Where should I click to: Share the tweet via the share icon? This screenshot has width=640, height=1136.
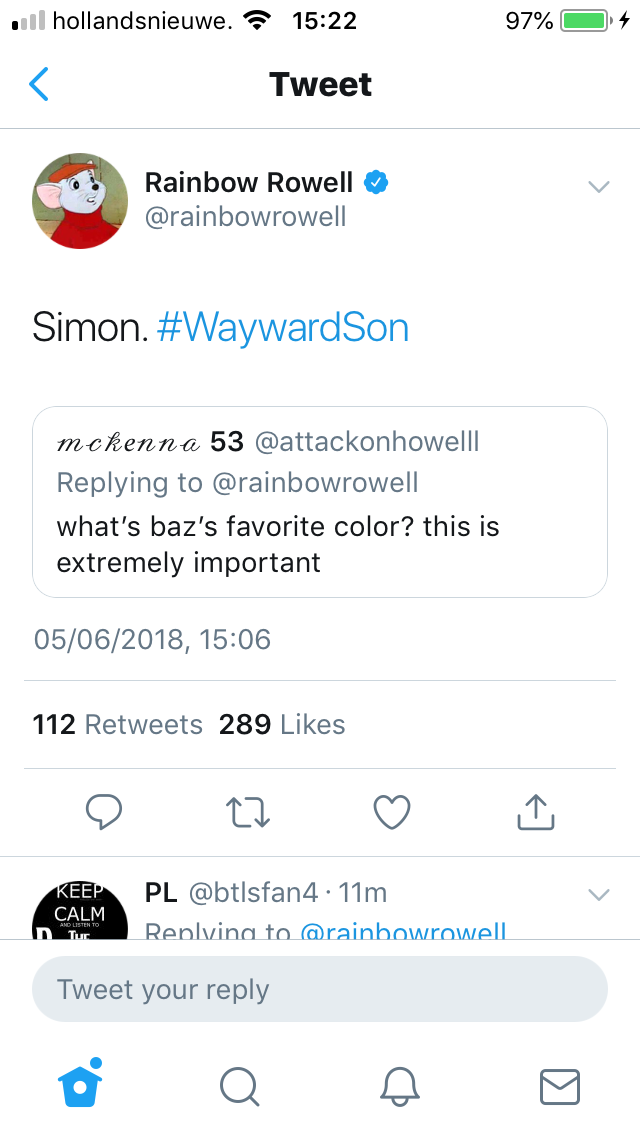coord(535,812)
